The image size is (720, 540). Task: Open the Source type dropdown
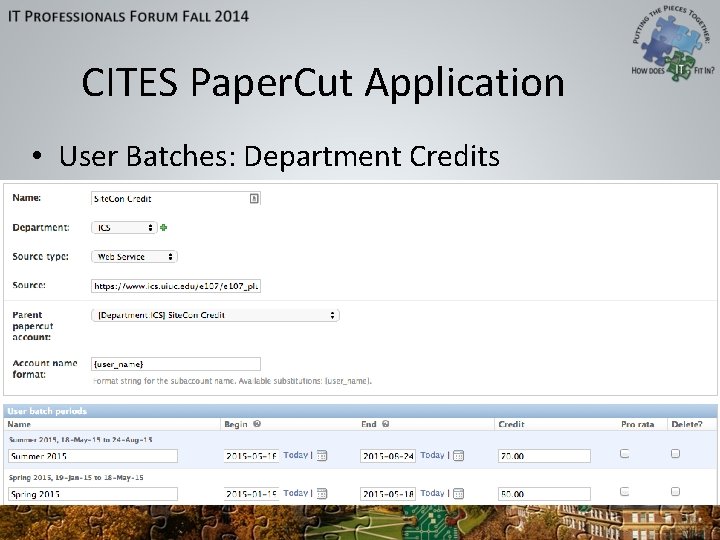(x=134, y=257)
